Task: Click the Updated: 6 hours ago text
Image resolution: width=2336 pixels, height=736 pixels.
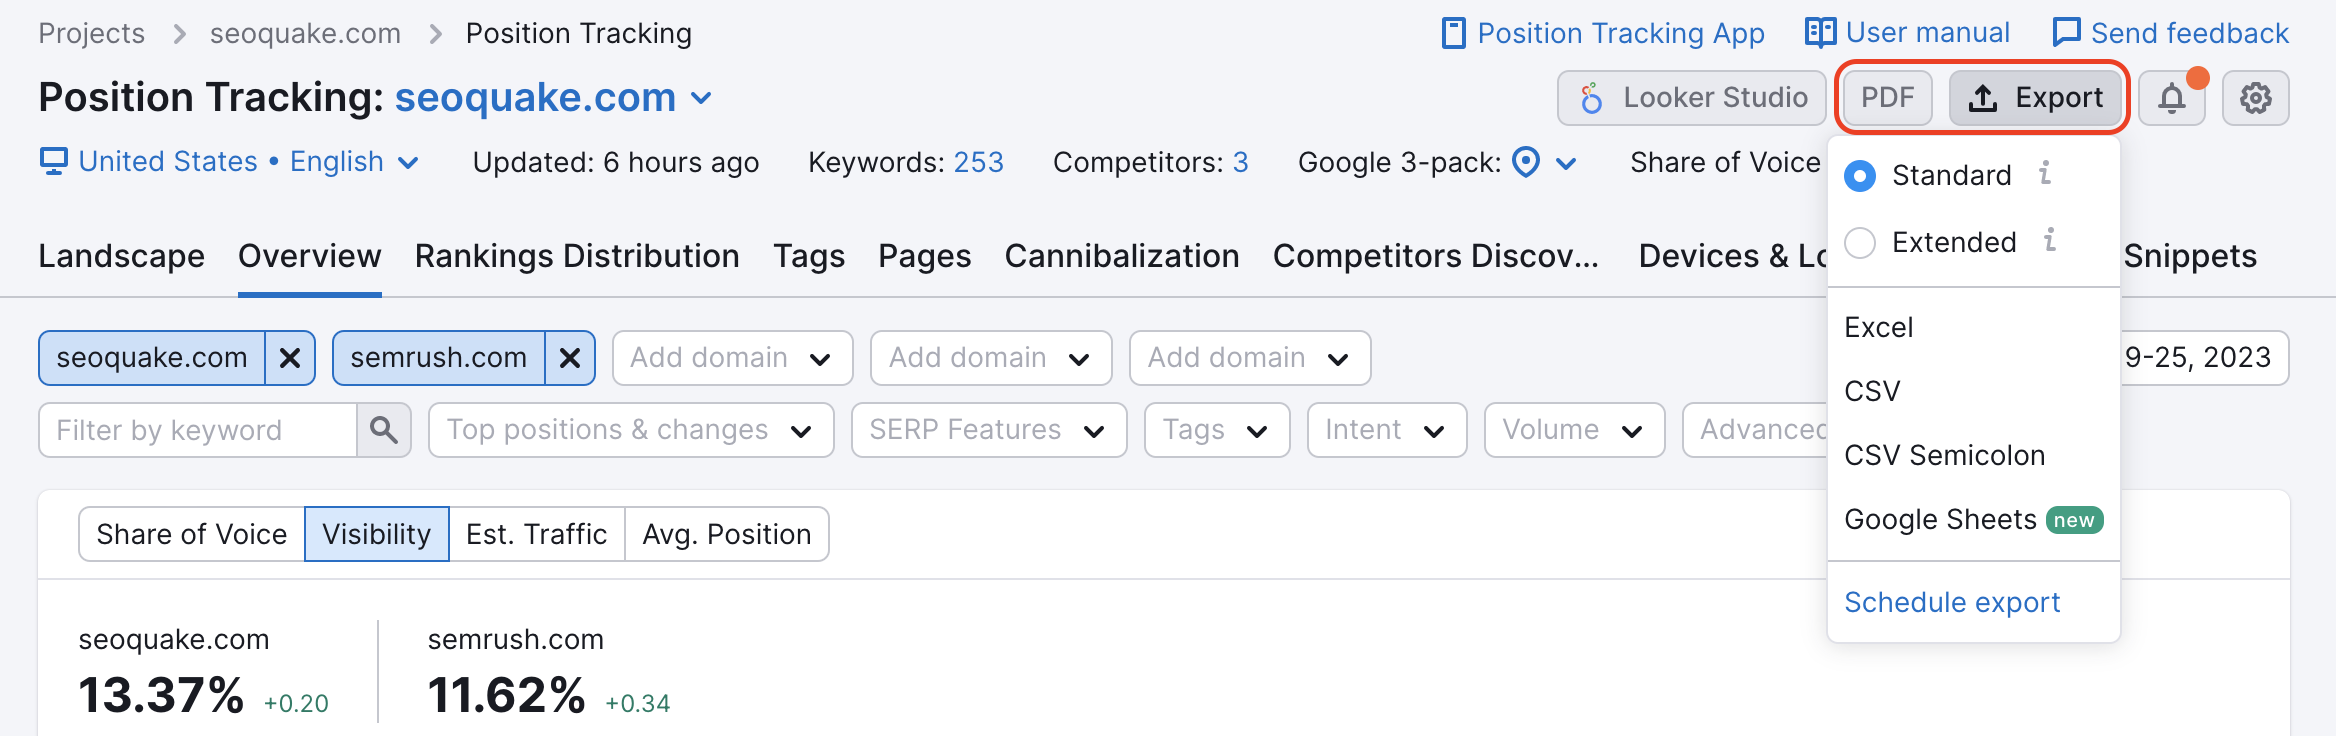Action: point(616,162)
